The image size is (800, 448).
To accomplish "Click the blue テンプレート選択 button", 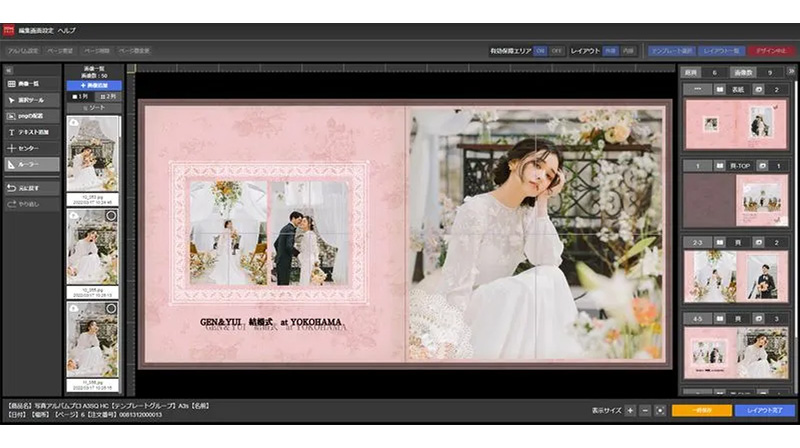I will [672, 51].
